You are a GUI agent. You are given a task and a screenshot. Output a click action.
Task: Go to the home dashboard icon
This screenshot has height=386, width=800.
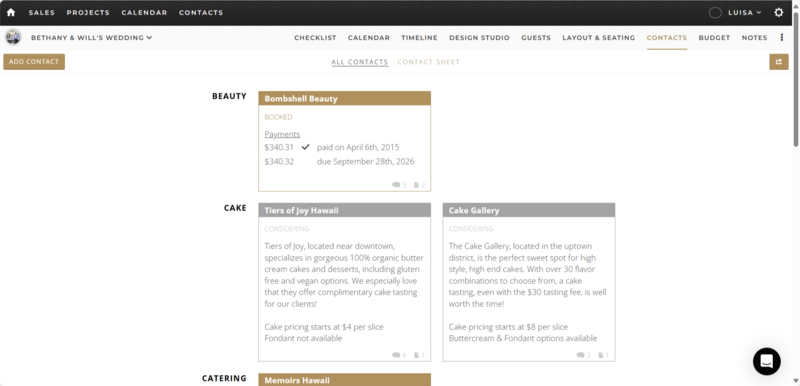11,13
